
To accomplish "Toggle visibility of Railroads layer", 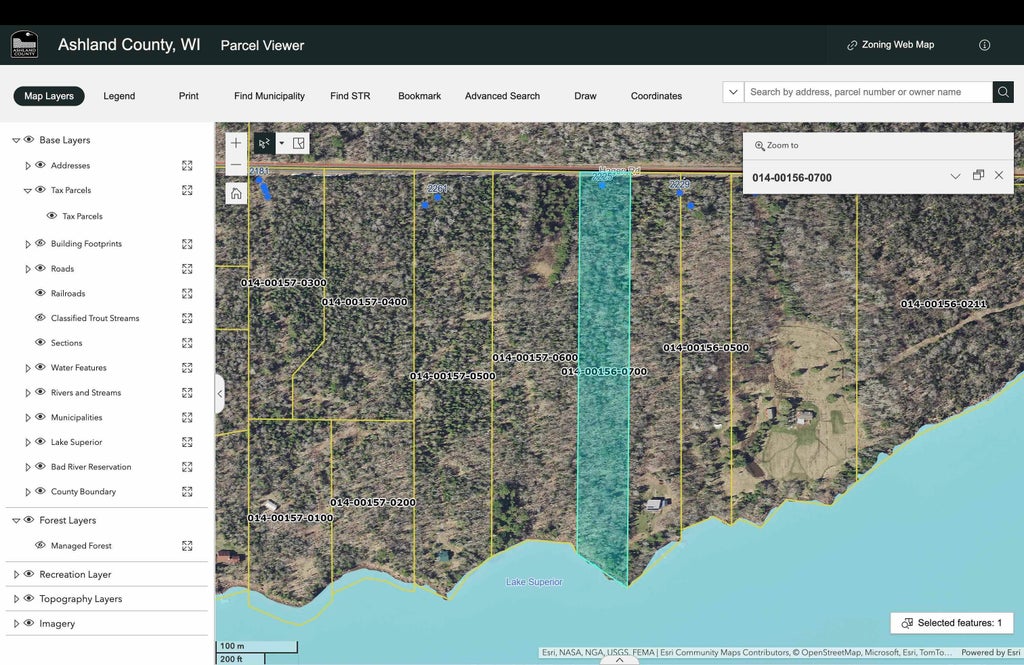I will (x=41, y=294).
